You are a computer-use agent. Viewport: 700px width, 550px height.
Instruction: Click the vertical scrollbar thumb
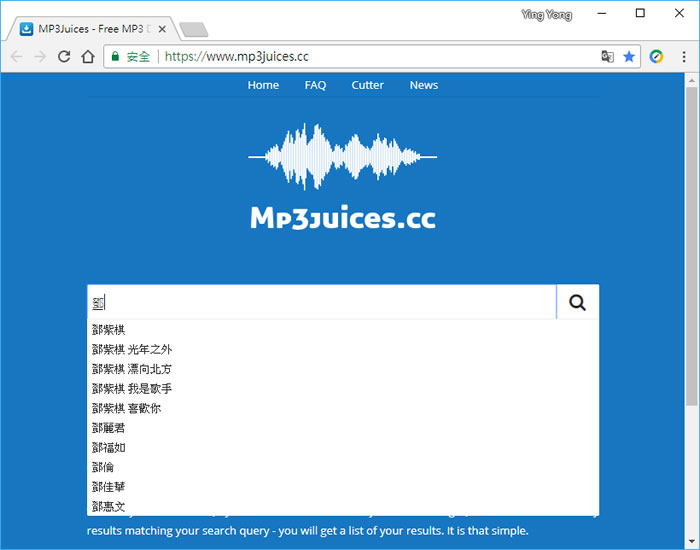[692, 246]
